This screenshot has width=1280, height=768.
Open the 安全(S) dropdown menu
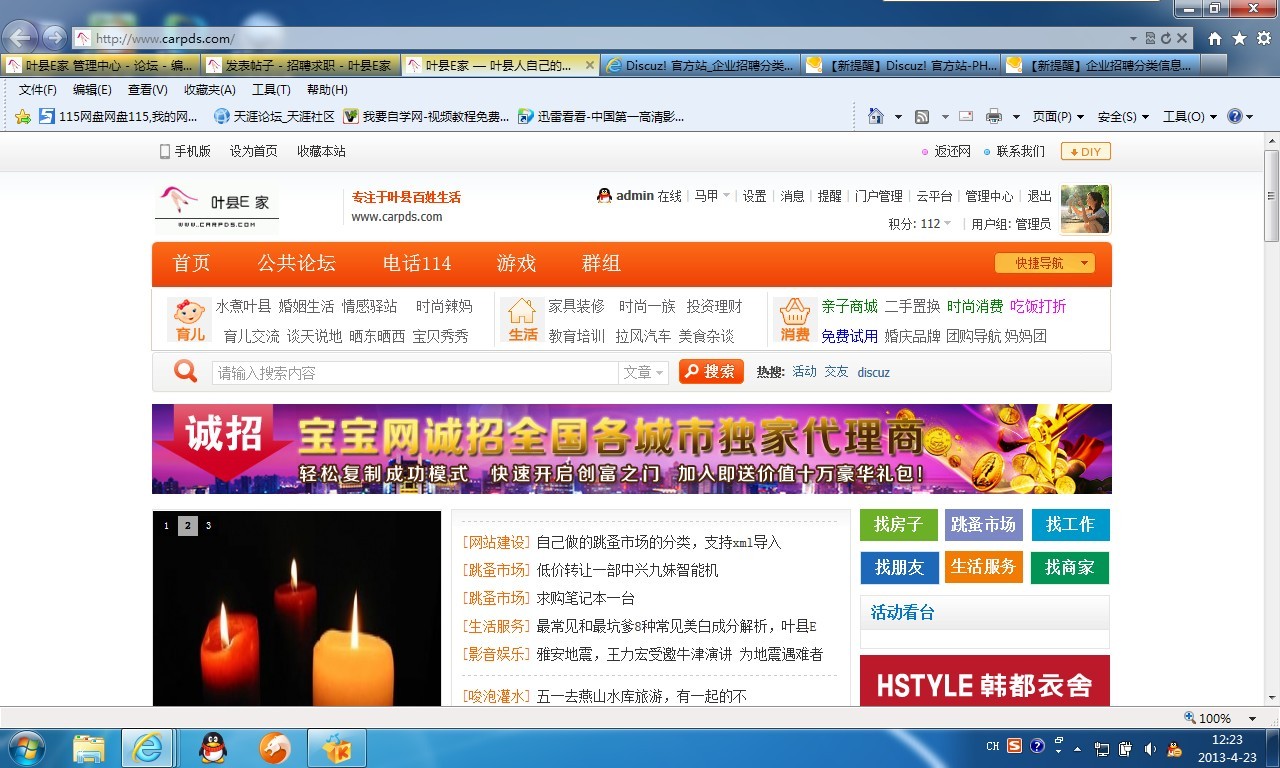[x=1123, y=116]
